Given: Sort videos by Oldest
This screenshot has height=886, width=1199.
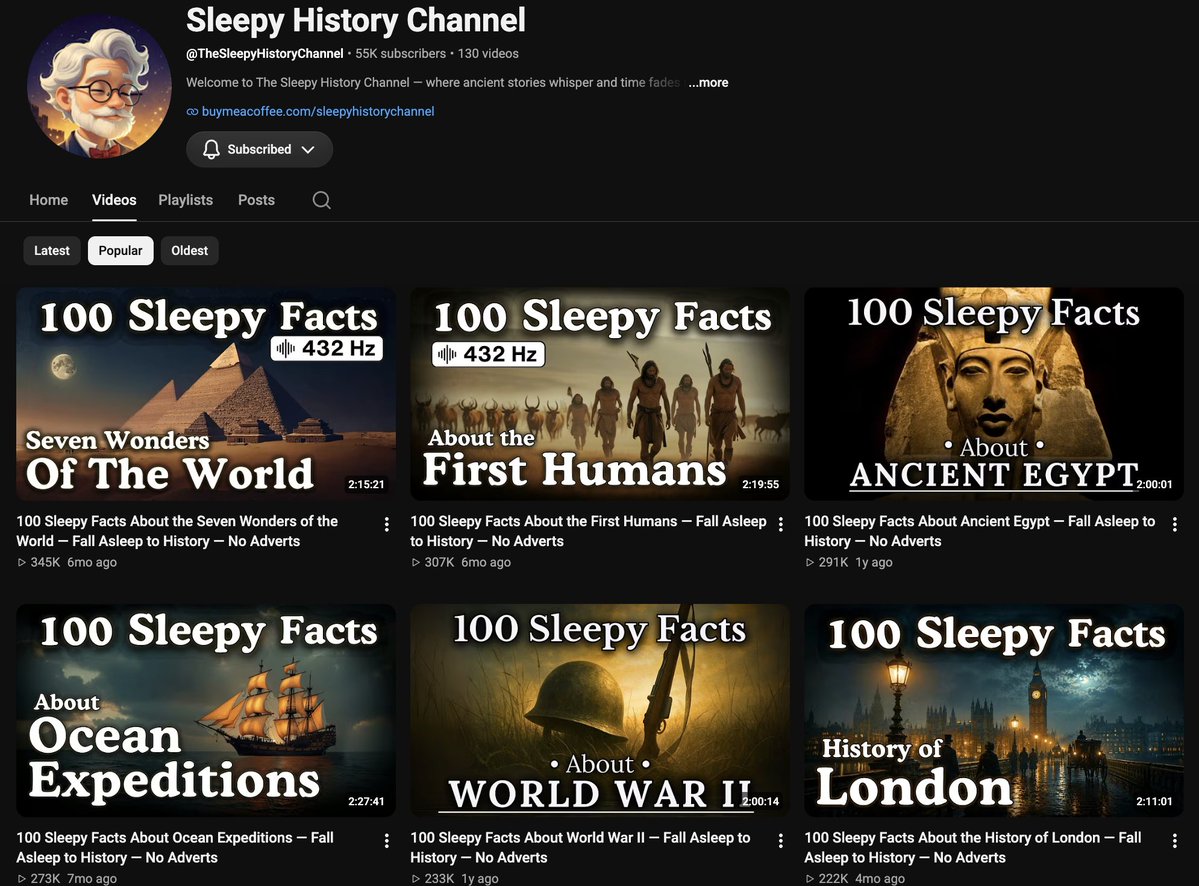Looking at the screenshot, I should (x=190, y=251).
